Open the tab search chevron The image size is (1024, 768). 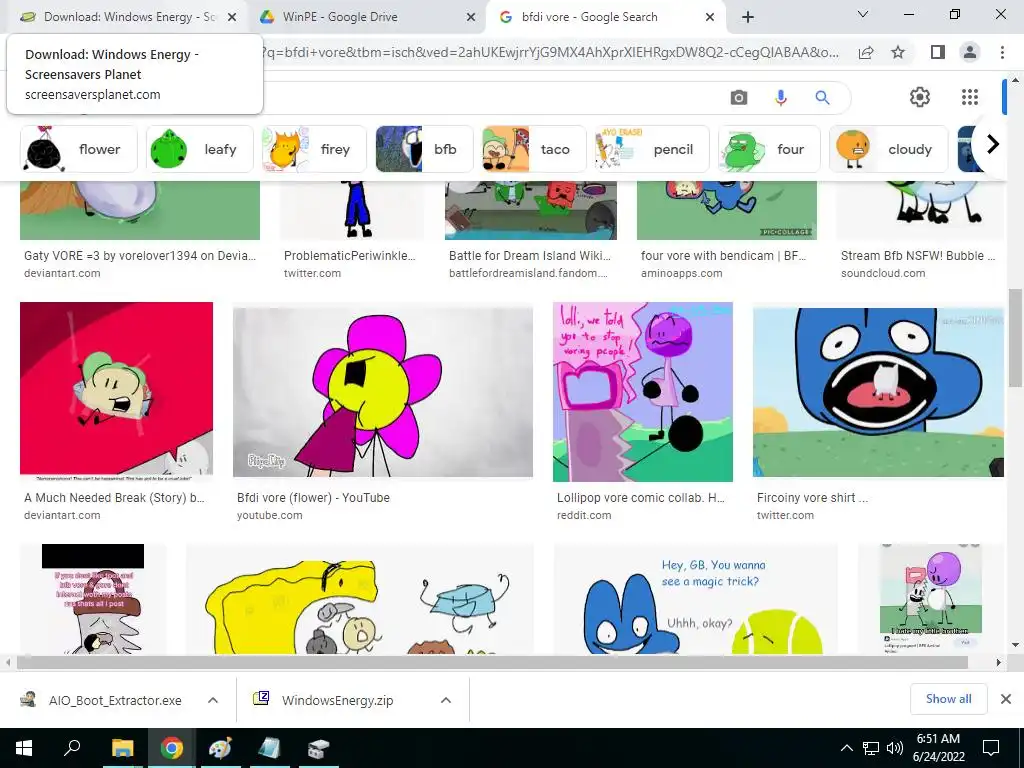tap(863, 14)
